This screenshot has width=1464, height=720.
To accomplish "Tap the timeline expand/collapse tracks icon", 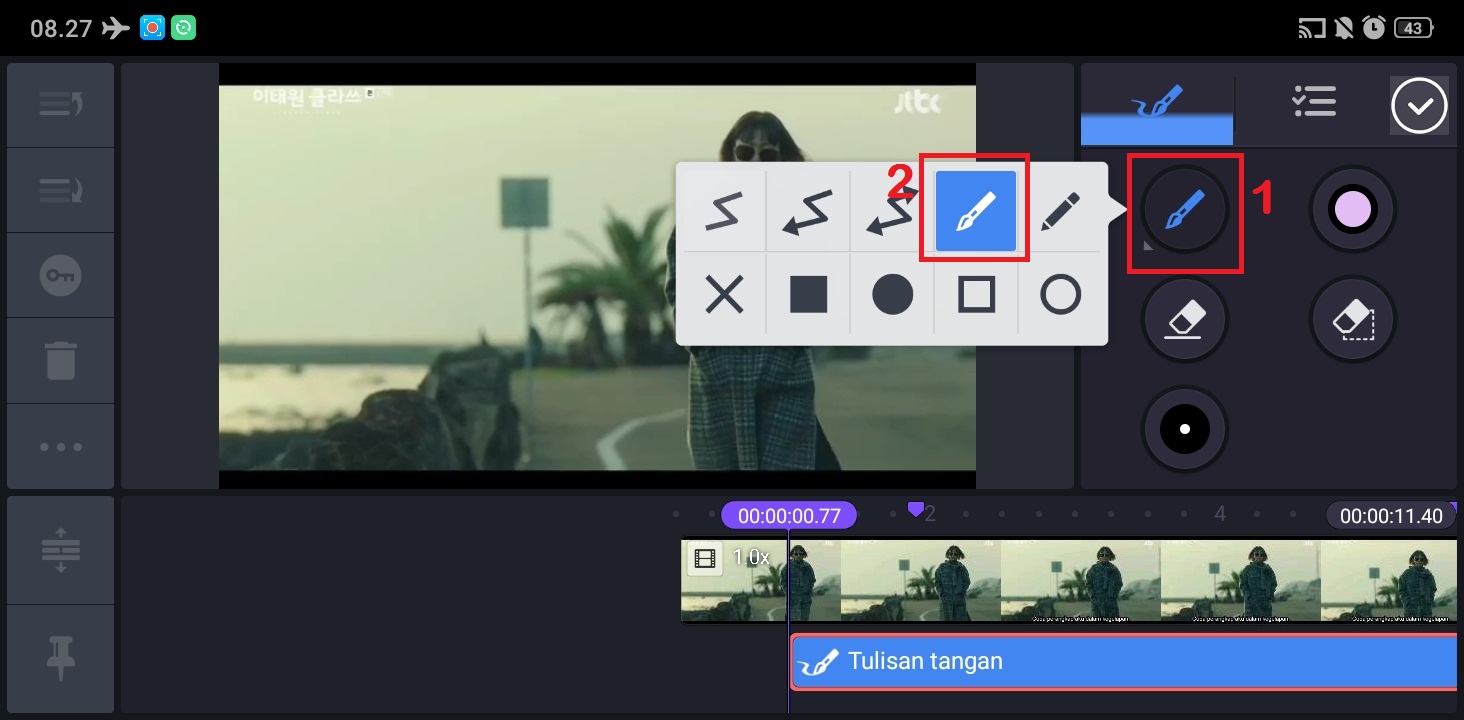I will coord(61,551).
